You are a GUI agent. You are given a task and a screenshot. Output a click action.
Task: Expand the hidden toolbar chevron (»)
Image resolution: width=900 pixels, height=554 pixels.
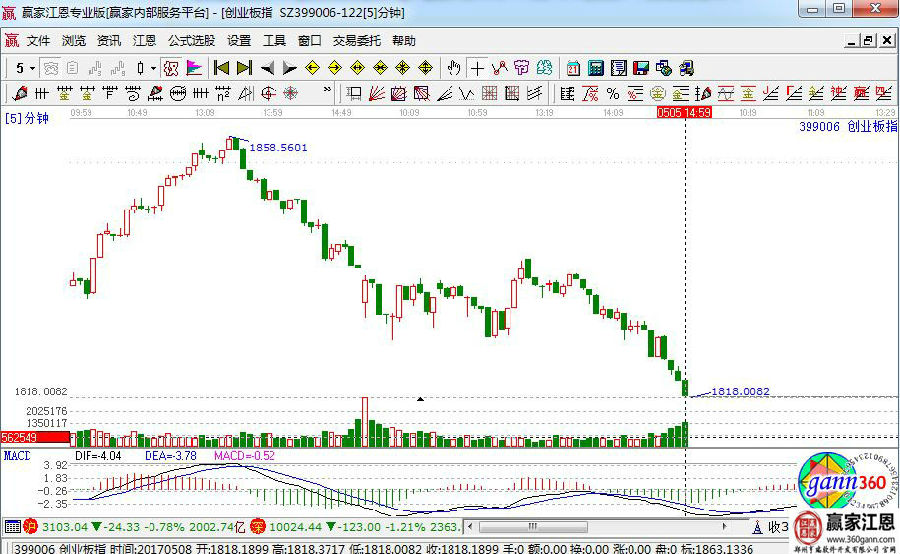[328, 93]
